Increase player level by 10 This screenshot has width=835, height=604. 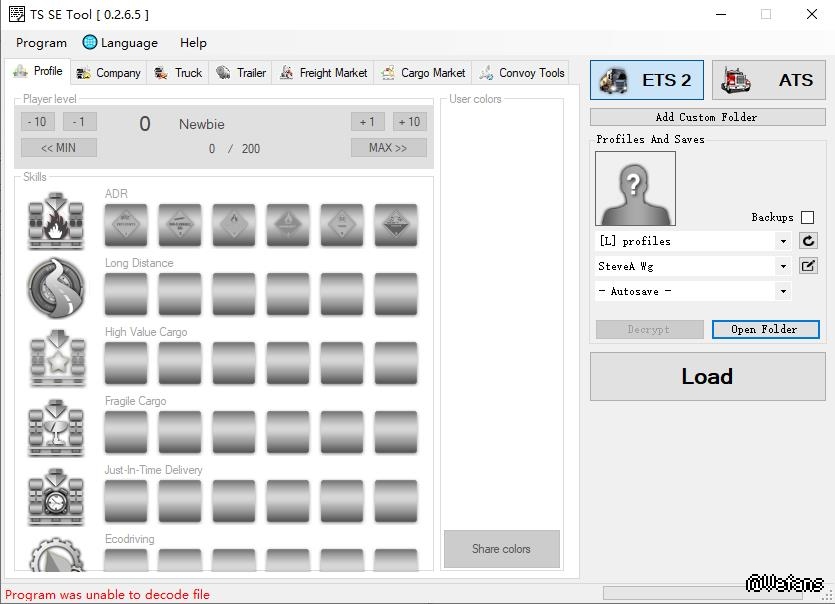point(410,122)
